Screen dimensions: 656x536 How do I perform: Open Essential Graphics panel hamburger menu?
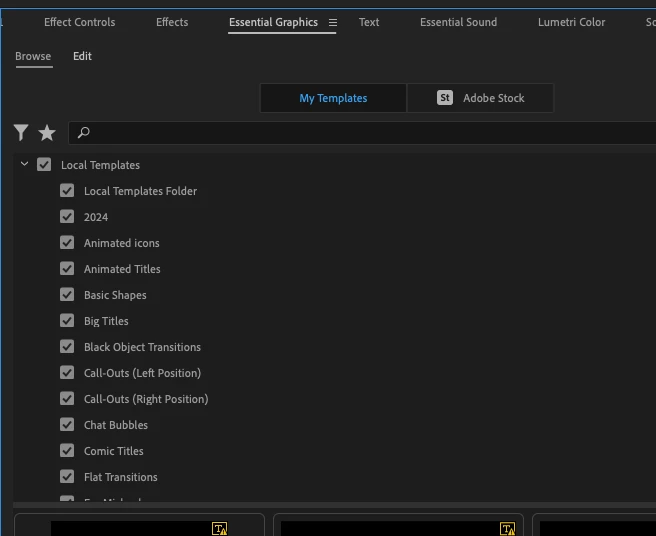click(333, 23)
